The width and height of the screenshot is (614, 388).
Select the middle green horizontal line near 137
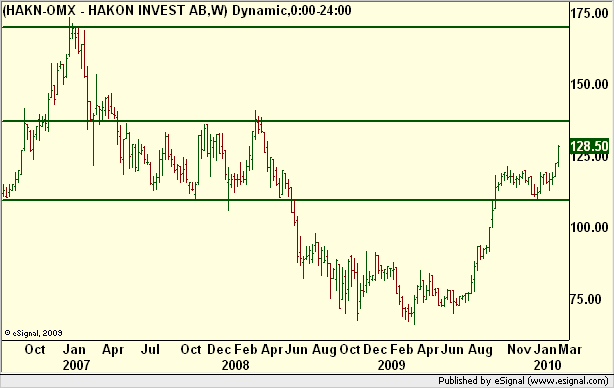click(x=285, y=121)
